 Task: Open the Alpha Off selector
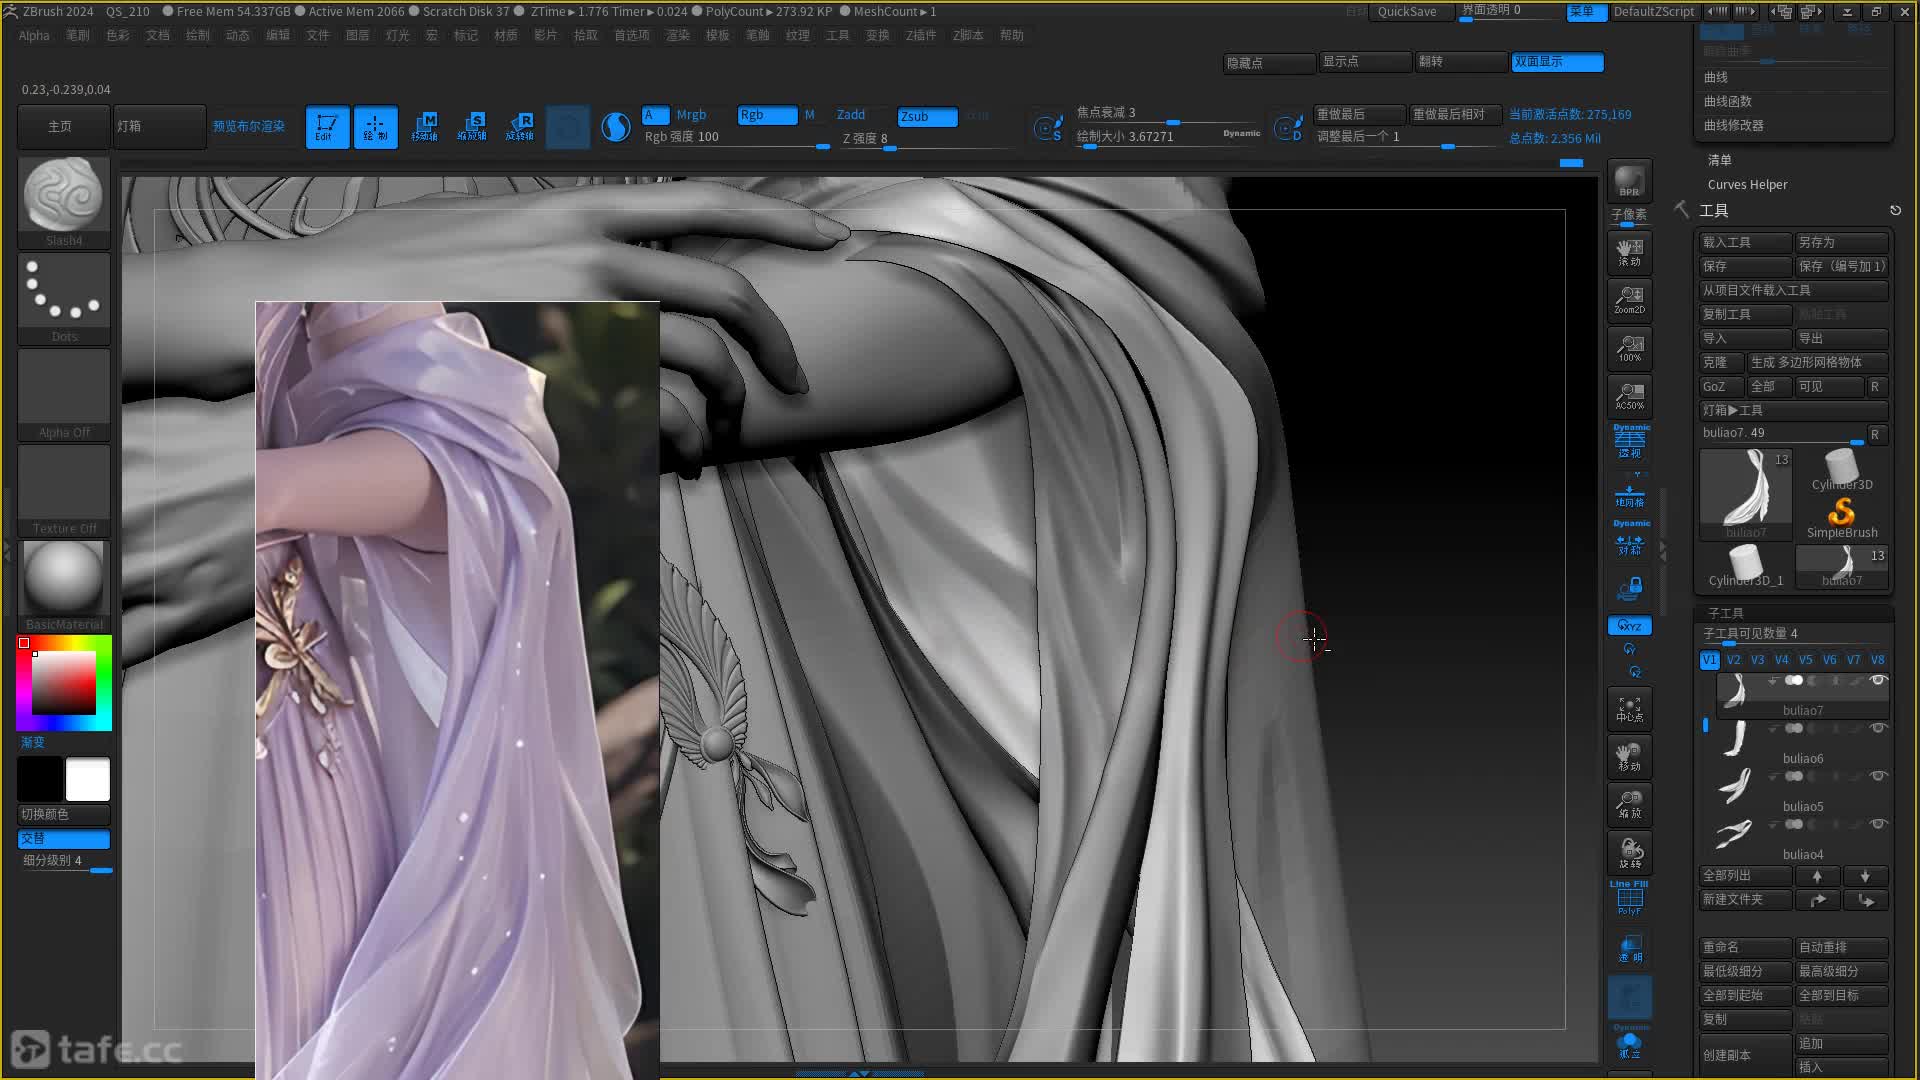(64, 394)
